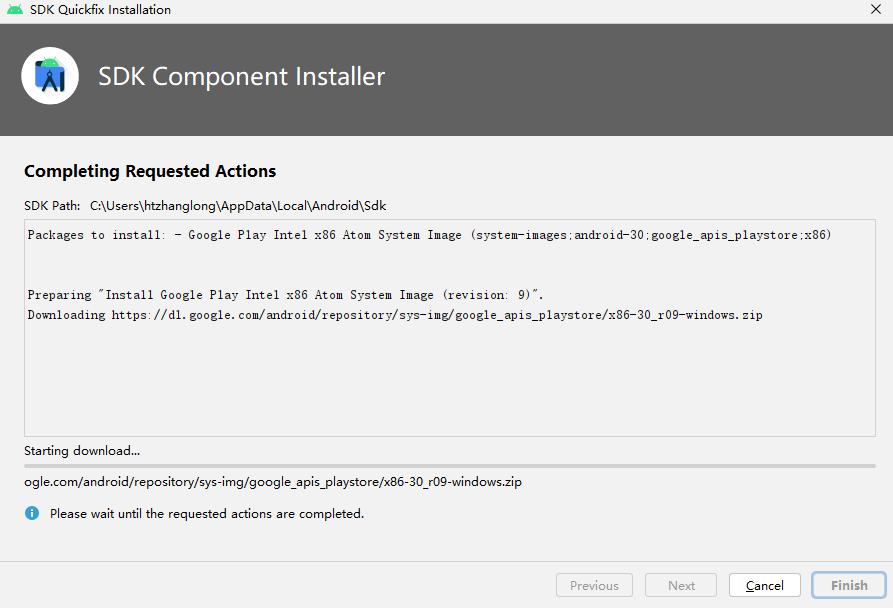The image size is (893, 608).
Task: Click the 'SDK Quickfix Installation' title bar text
Action: [x=100, y=10]
